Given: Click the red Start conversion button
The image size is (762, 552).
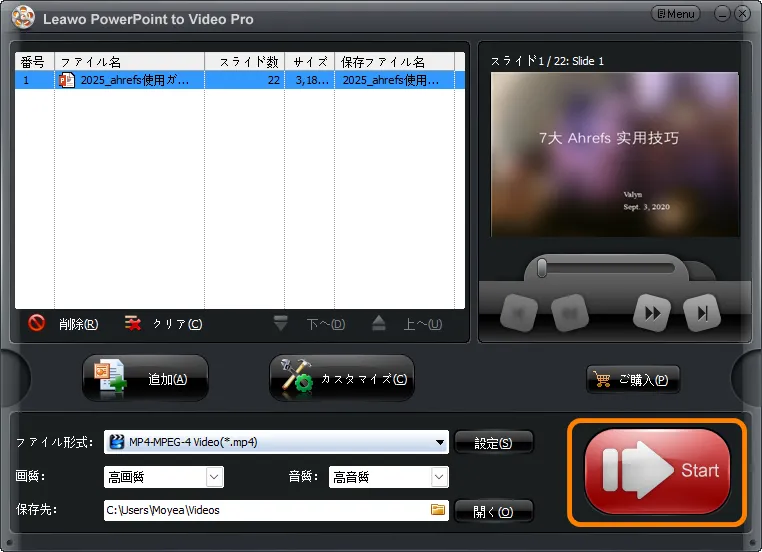Looking at the screenshot, I should (657, 471).
